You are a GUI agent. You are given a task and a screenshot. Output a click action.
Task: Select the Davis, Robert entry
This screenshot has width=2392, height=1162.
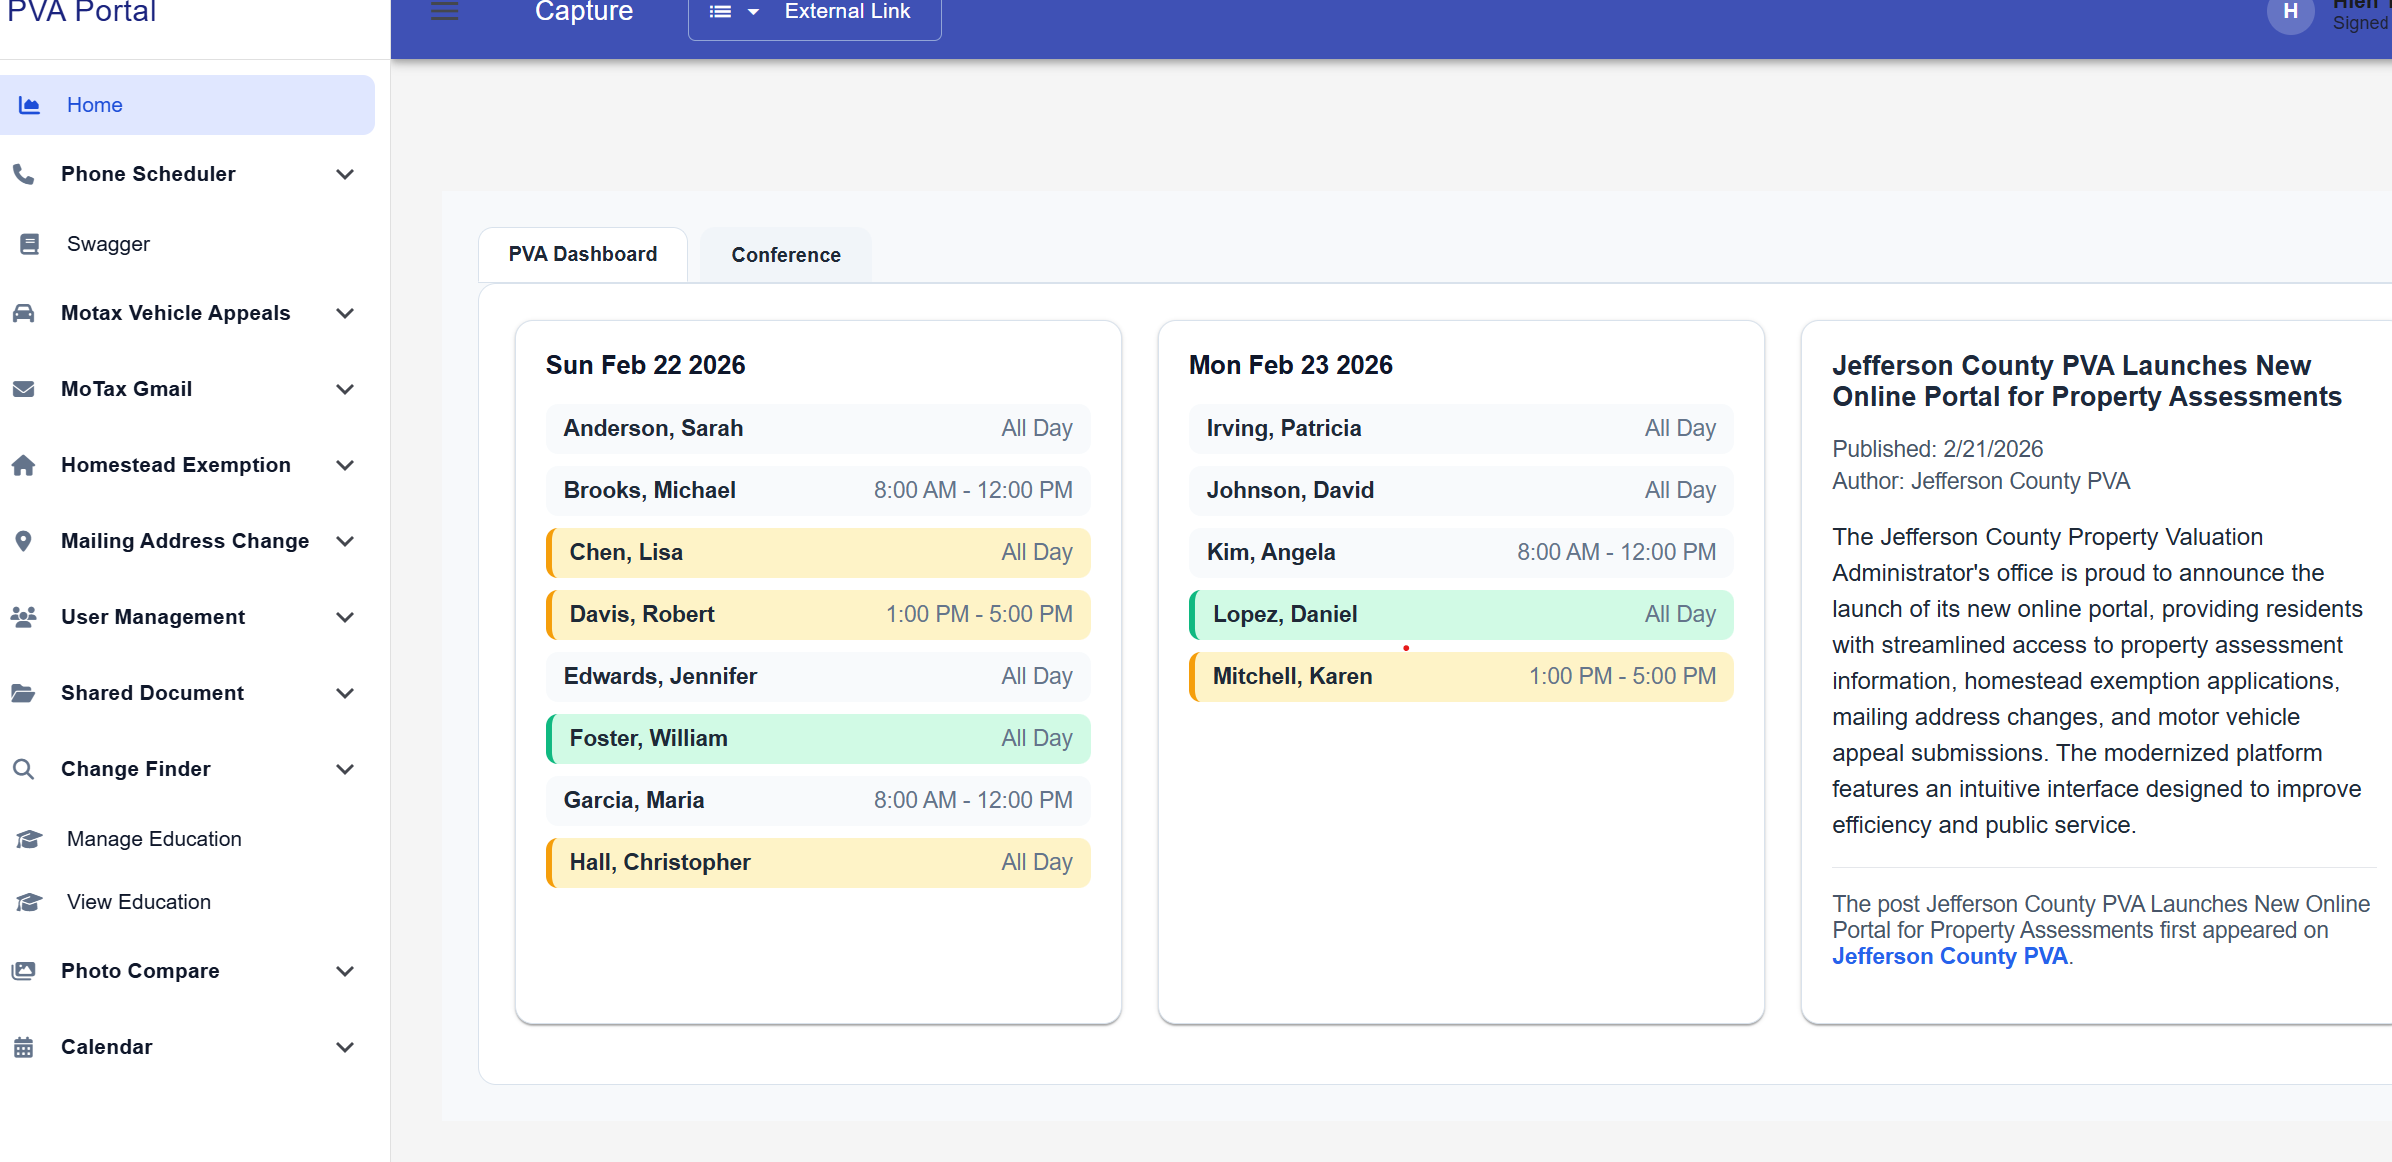(818, 614)
